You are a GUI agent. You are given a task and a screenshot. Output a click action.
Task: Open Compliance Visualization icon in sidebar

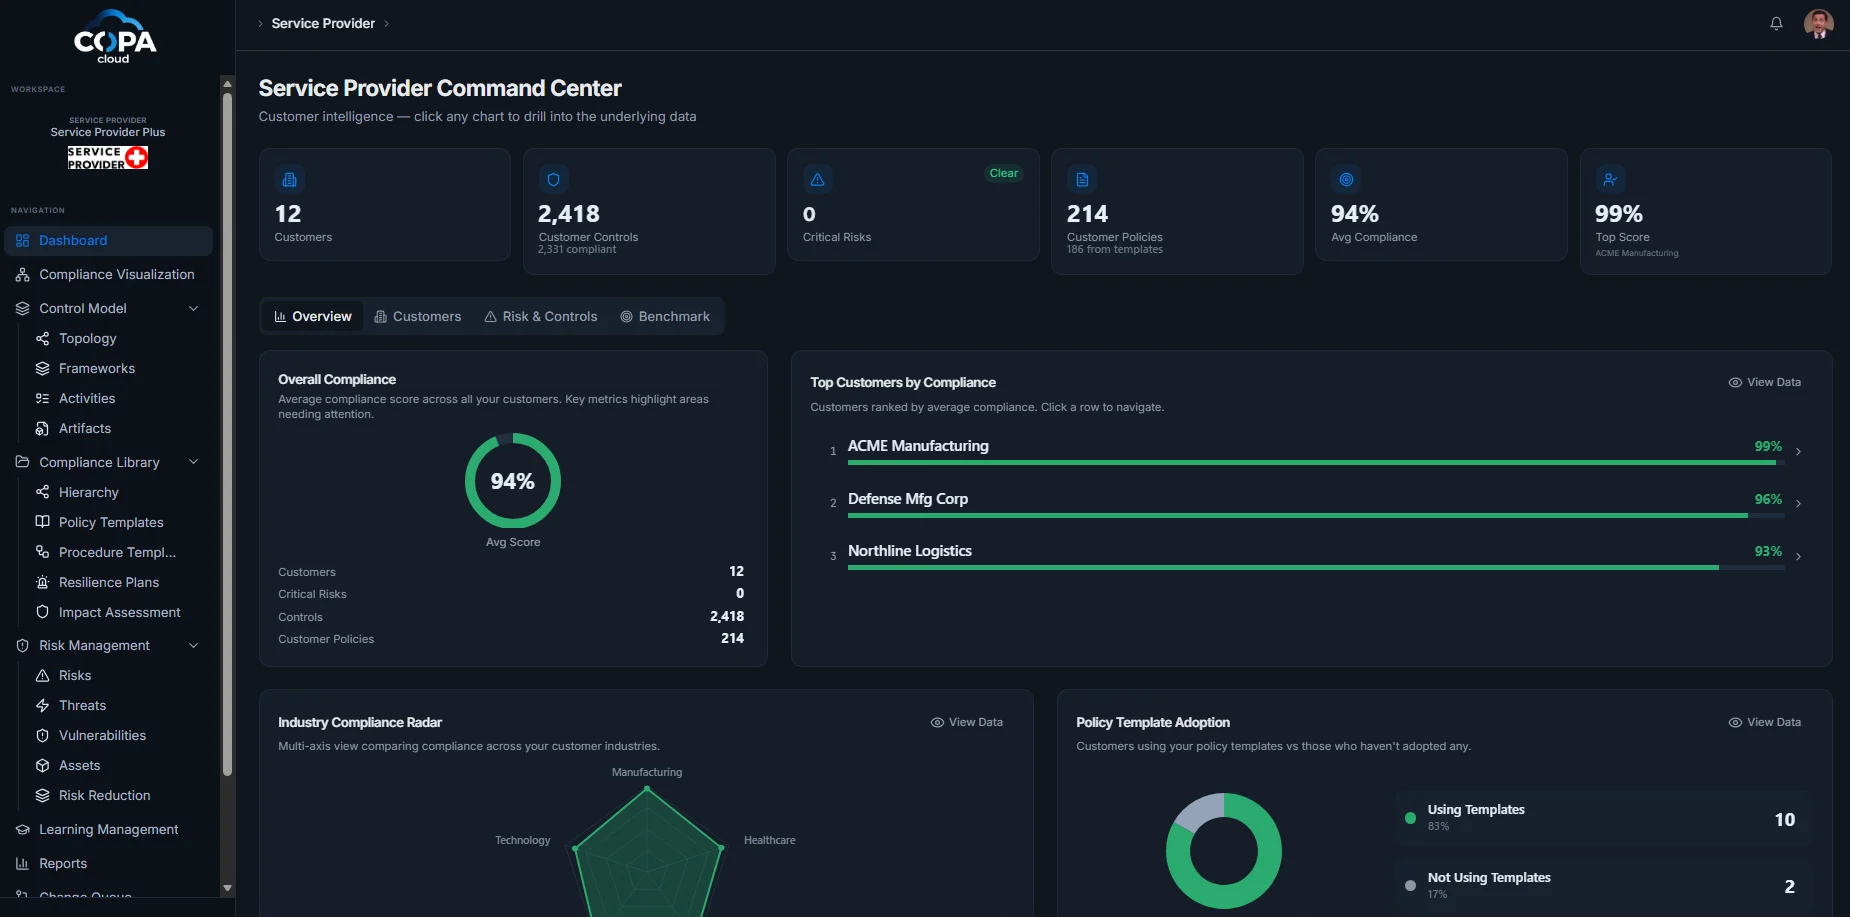[x=22, y=275]
